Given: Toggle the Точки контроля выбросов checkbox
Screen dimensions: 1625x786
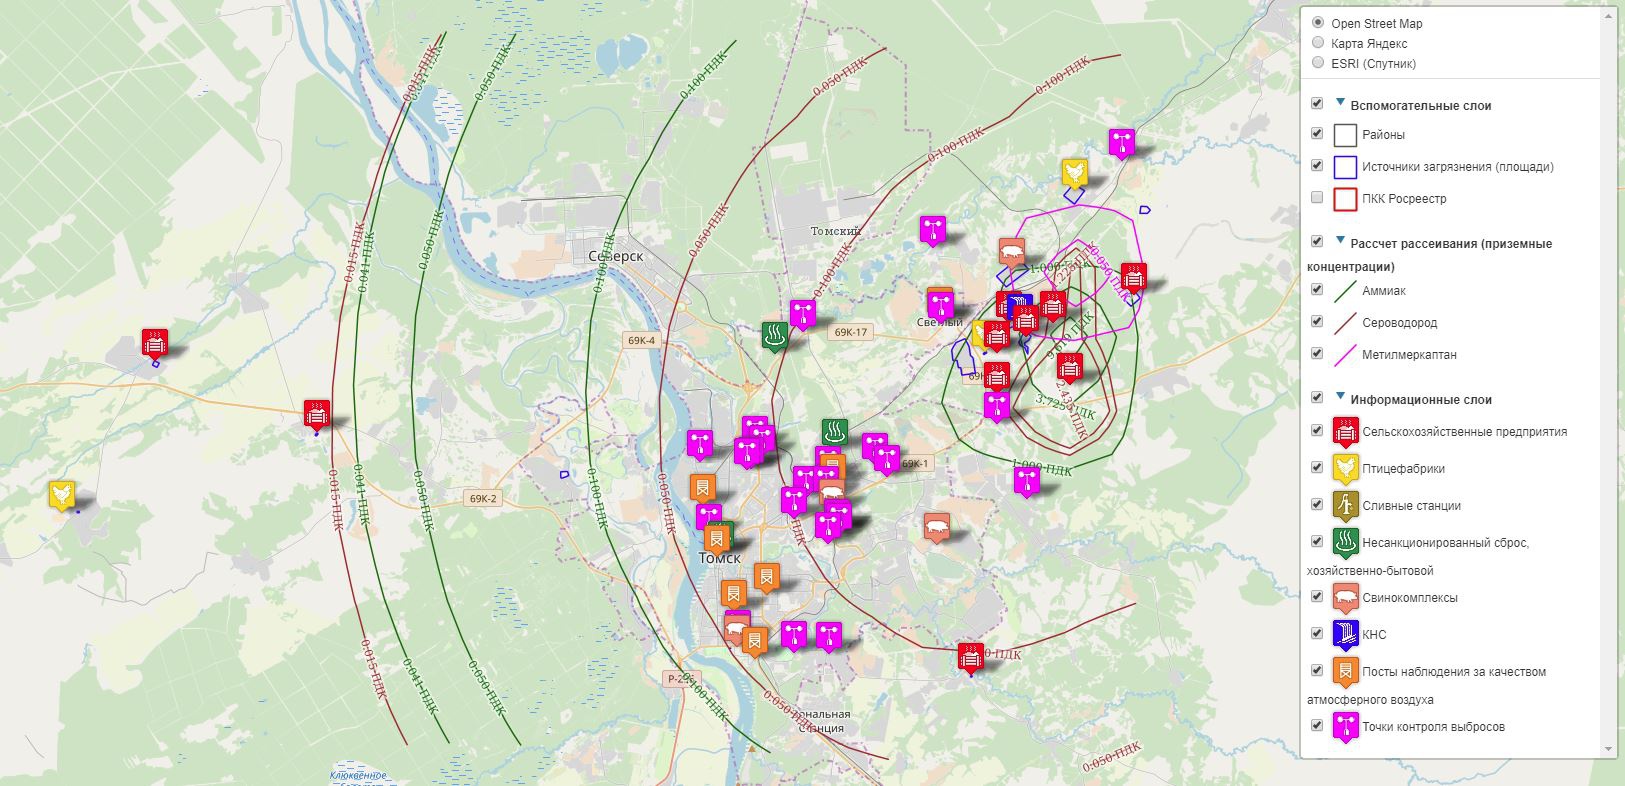Looking at the screenshot, I should (1317, 725).
